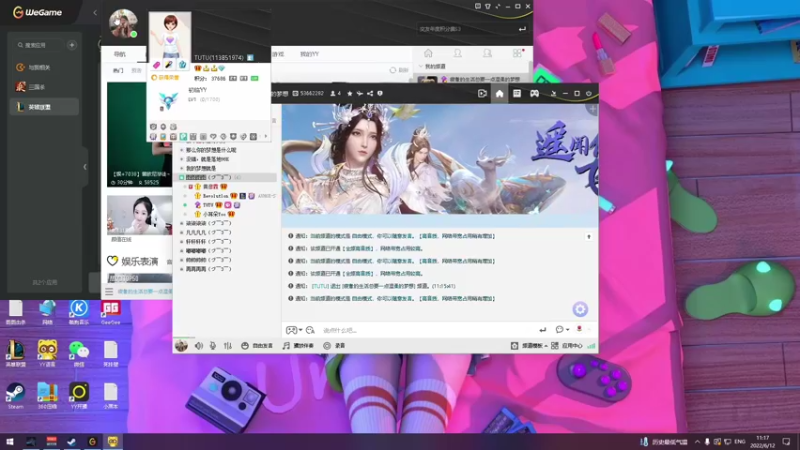Open the list panel icon beside home icon
Viewport: 800px width, 450px height.
pyautogui.click(x=517, y=93)
